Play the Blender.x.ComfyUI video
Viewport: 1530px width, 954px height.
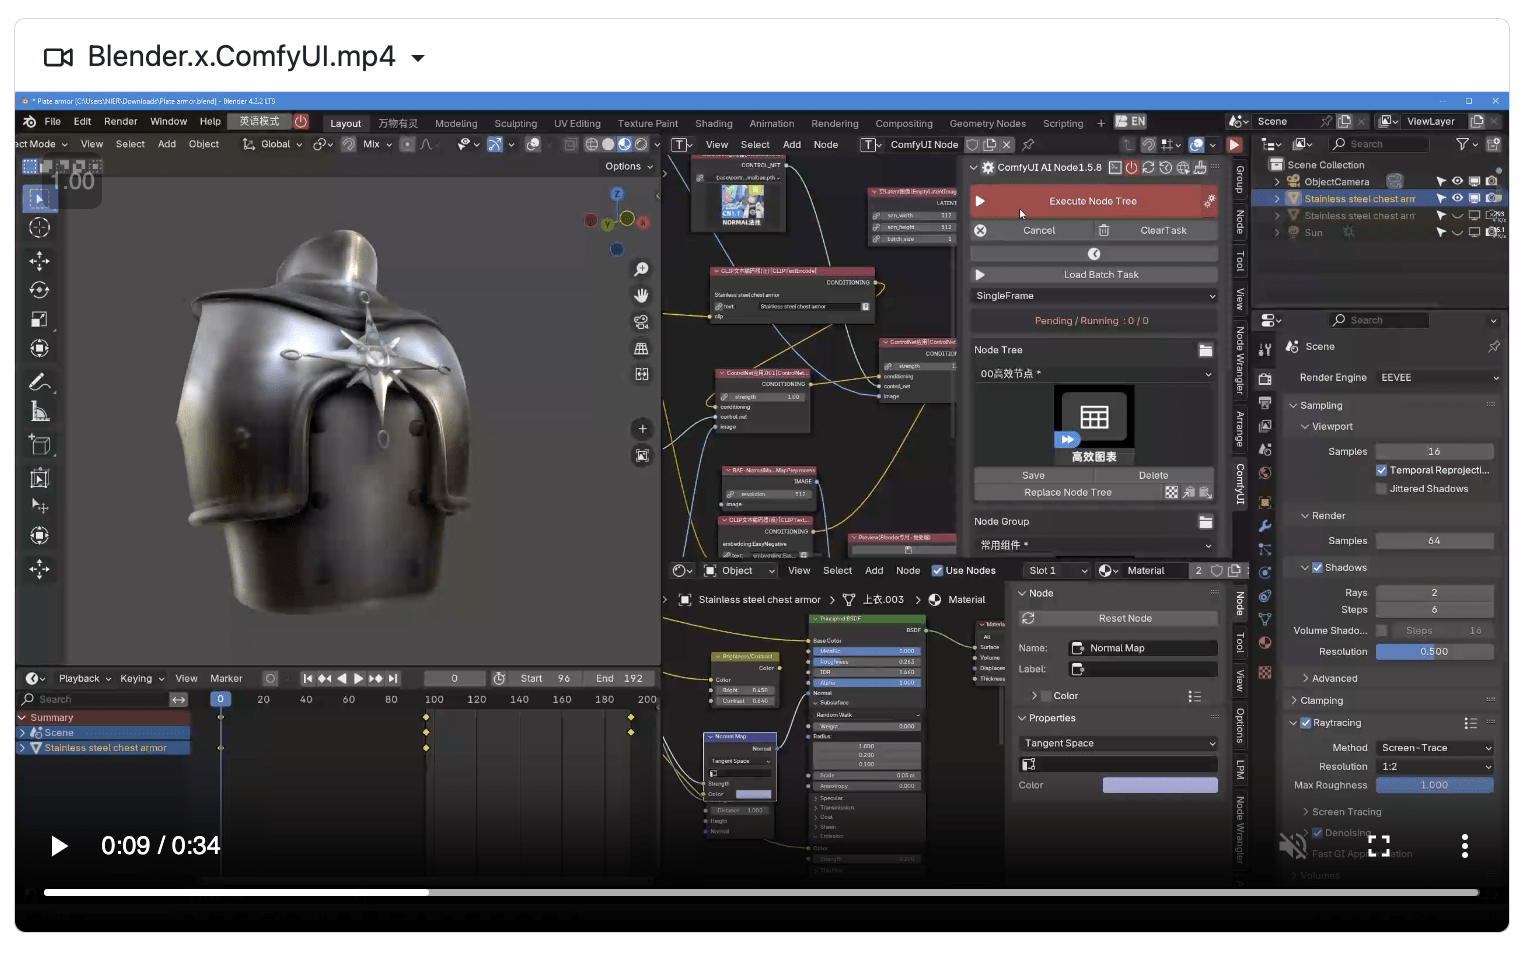pos(59,847)
